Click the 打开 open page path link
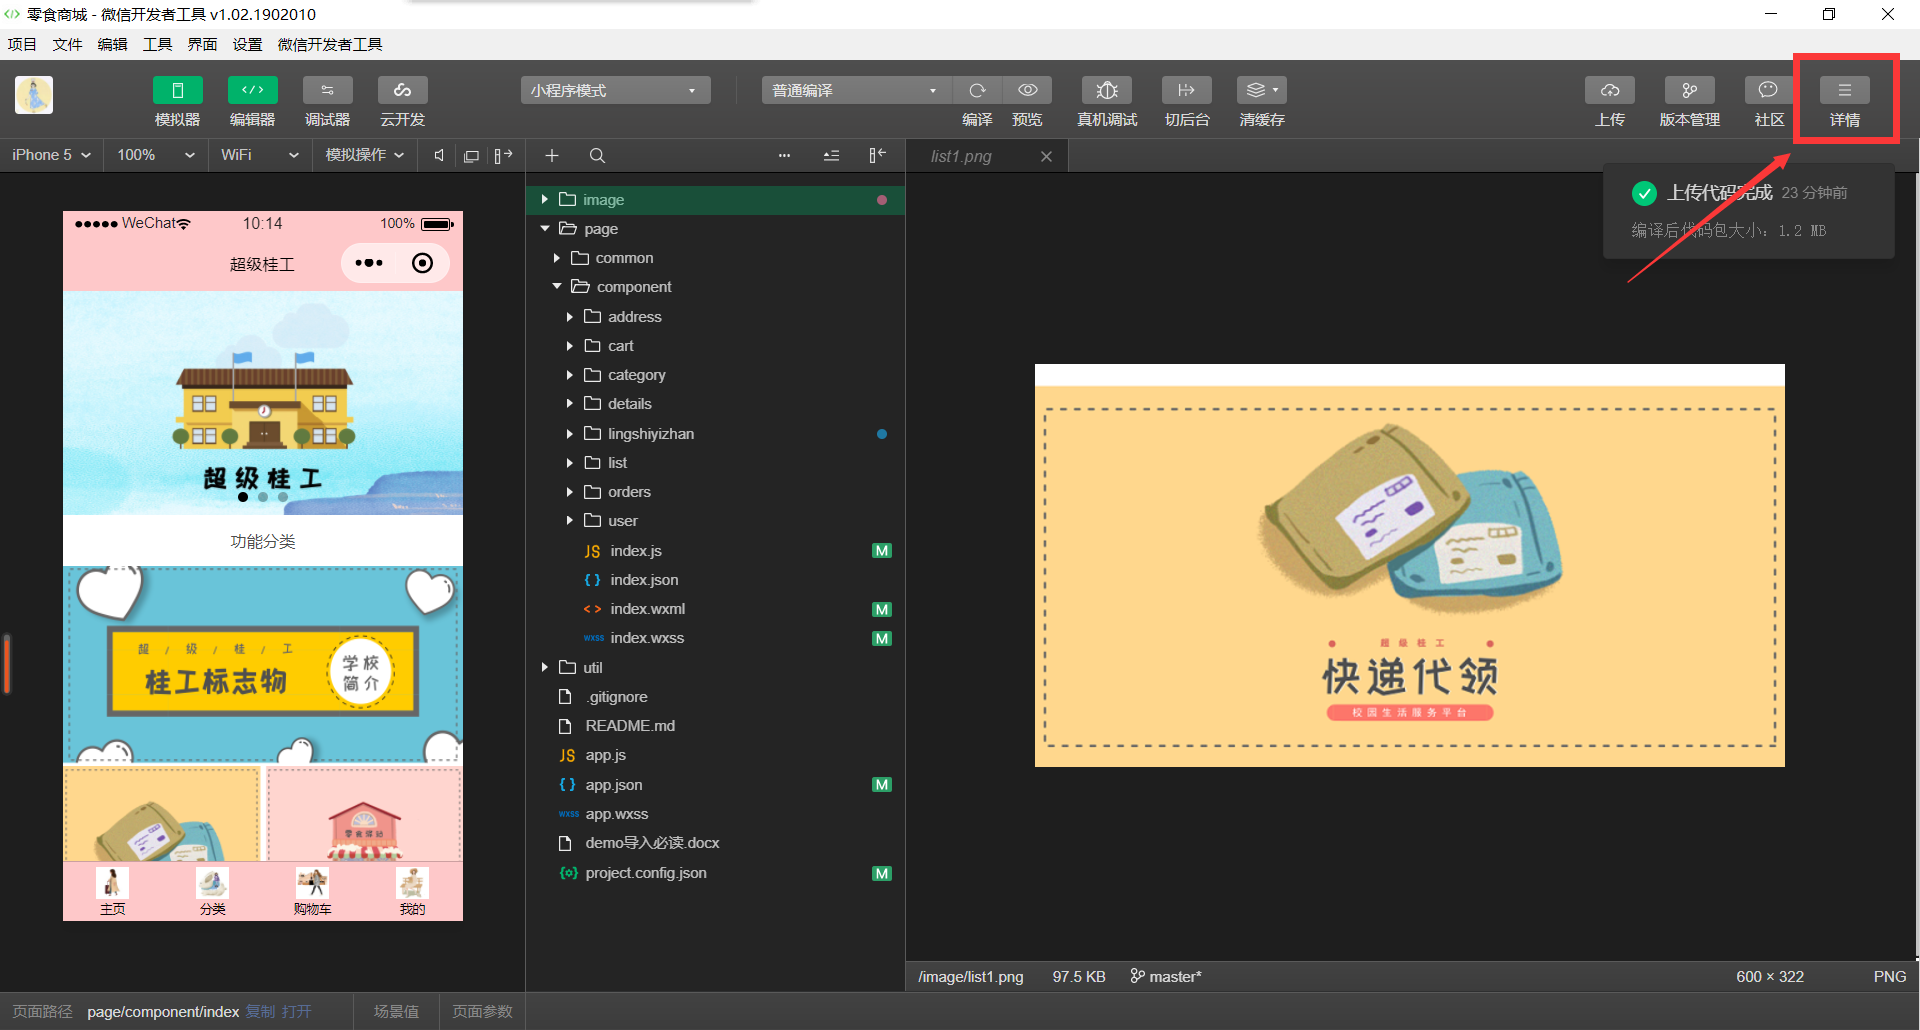Image resolution: width=1920 pixels, height=1030 pixels. (296, 1012)
